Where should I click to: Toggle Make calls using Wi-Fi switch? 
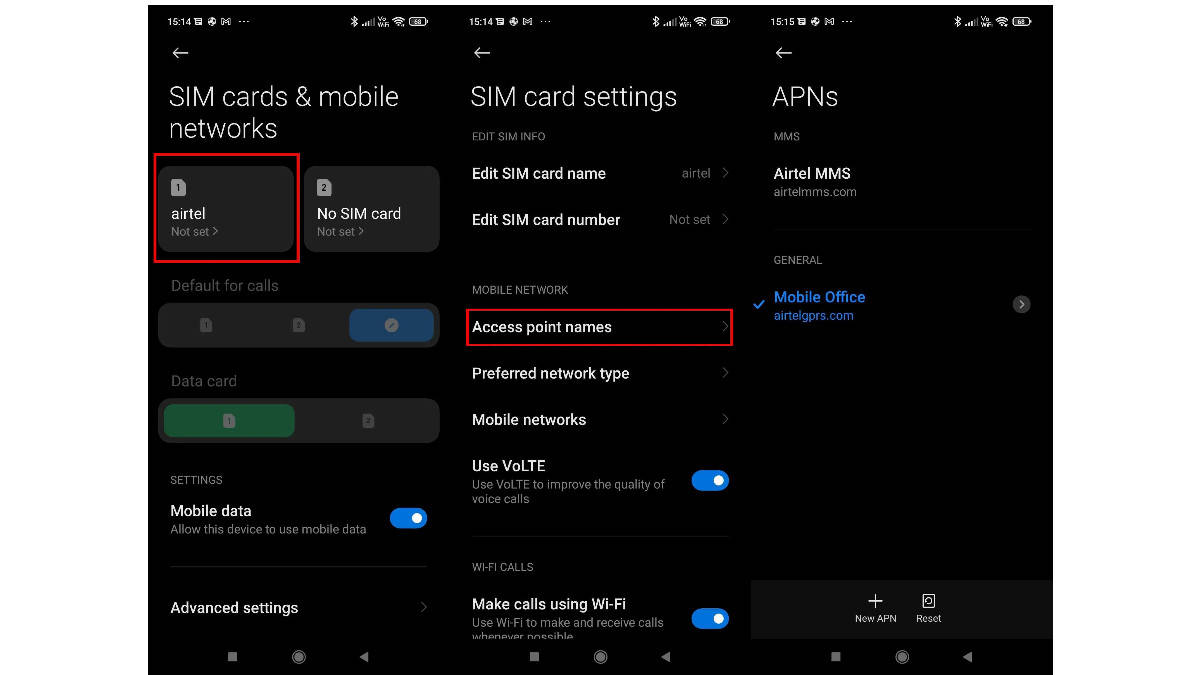710,619
